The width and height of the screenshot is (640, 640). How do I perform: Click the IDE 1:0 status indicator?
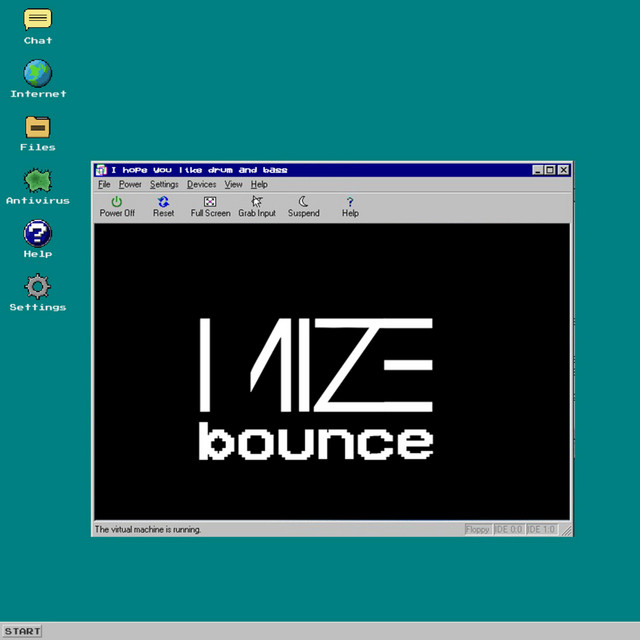click(541, 529)
